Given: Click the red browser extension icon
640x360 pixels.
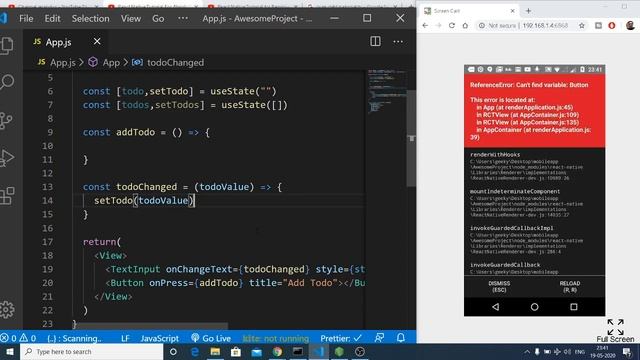Looking at the screenshot, I should pyautogui.click(x=612, y=25).
